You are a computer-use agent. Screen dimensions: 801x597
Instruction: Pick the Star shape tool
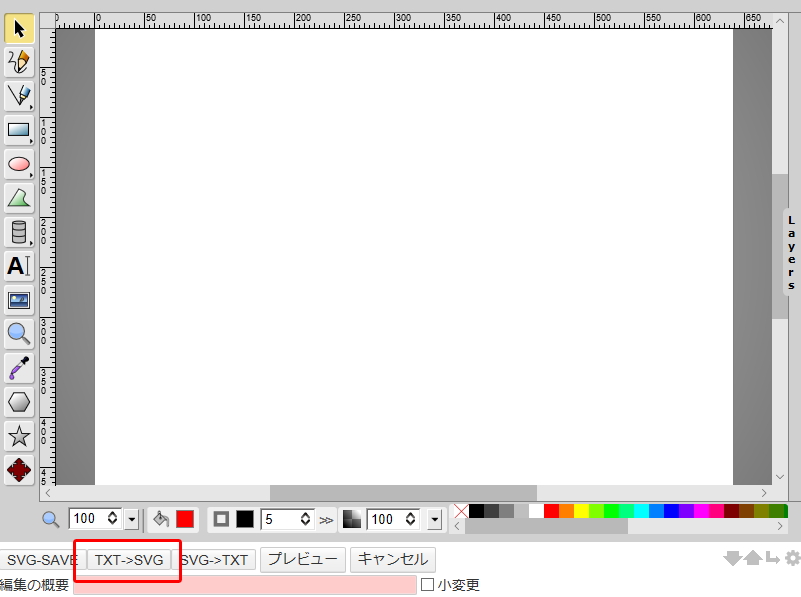19,436
